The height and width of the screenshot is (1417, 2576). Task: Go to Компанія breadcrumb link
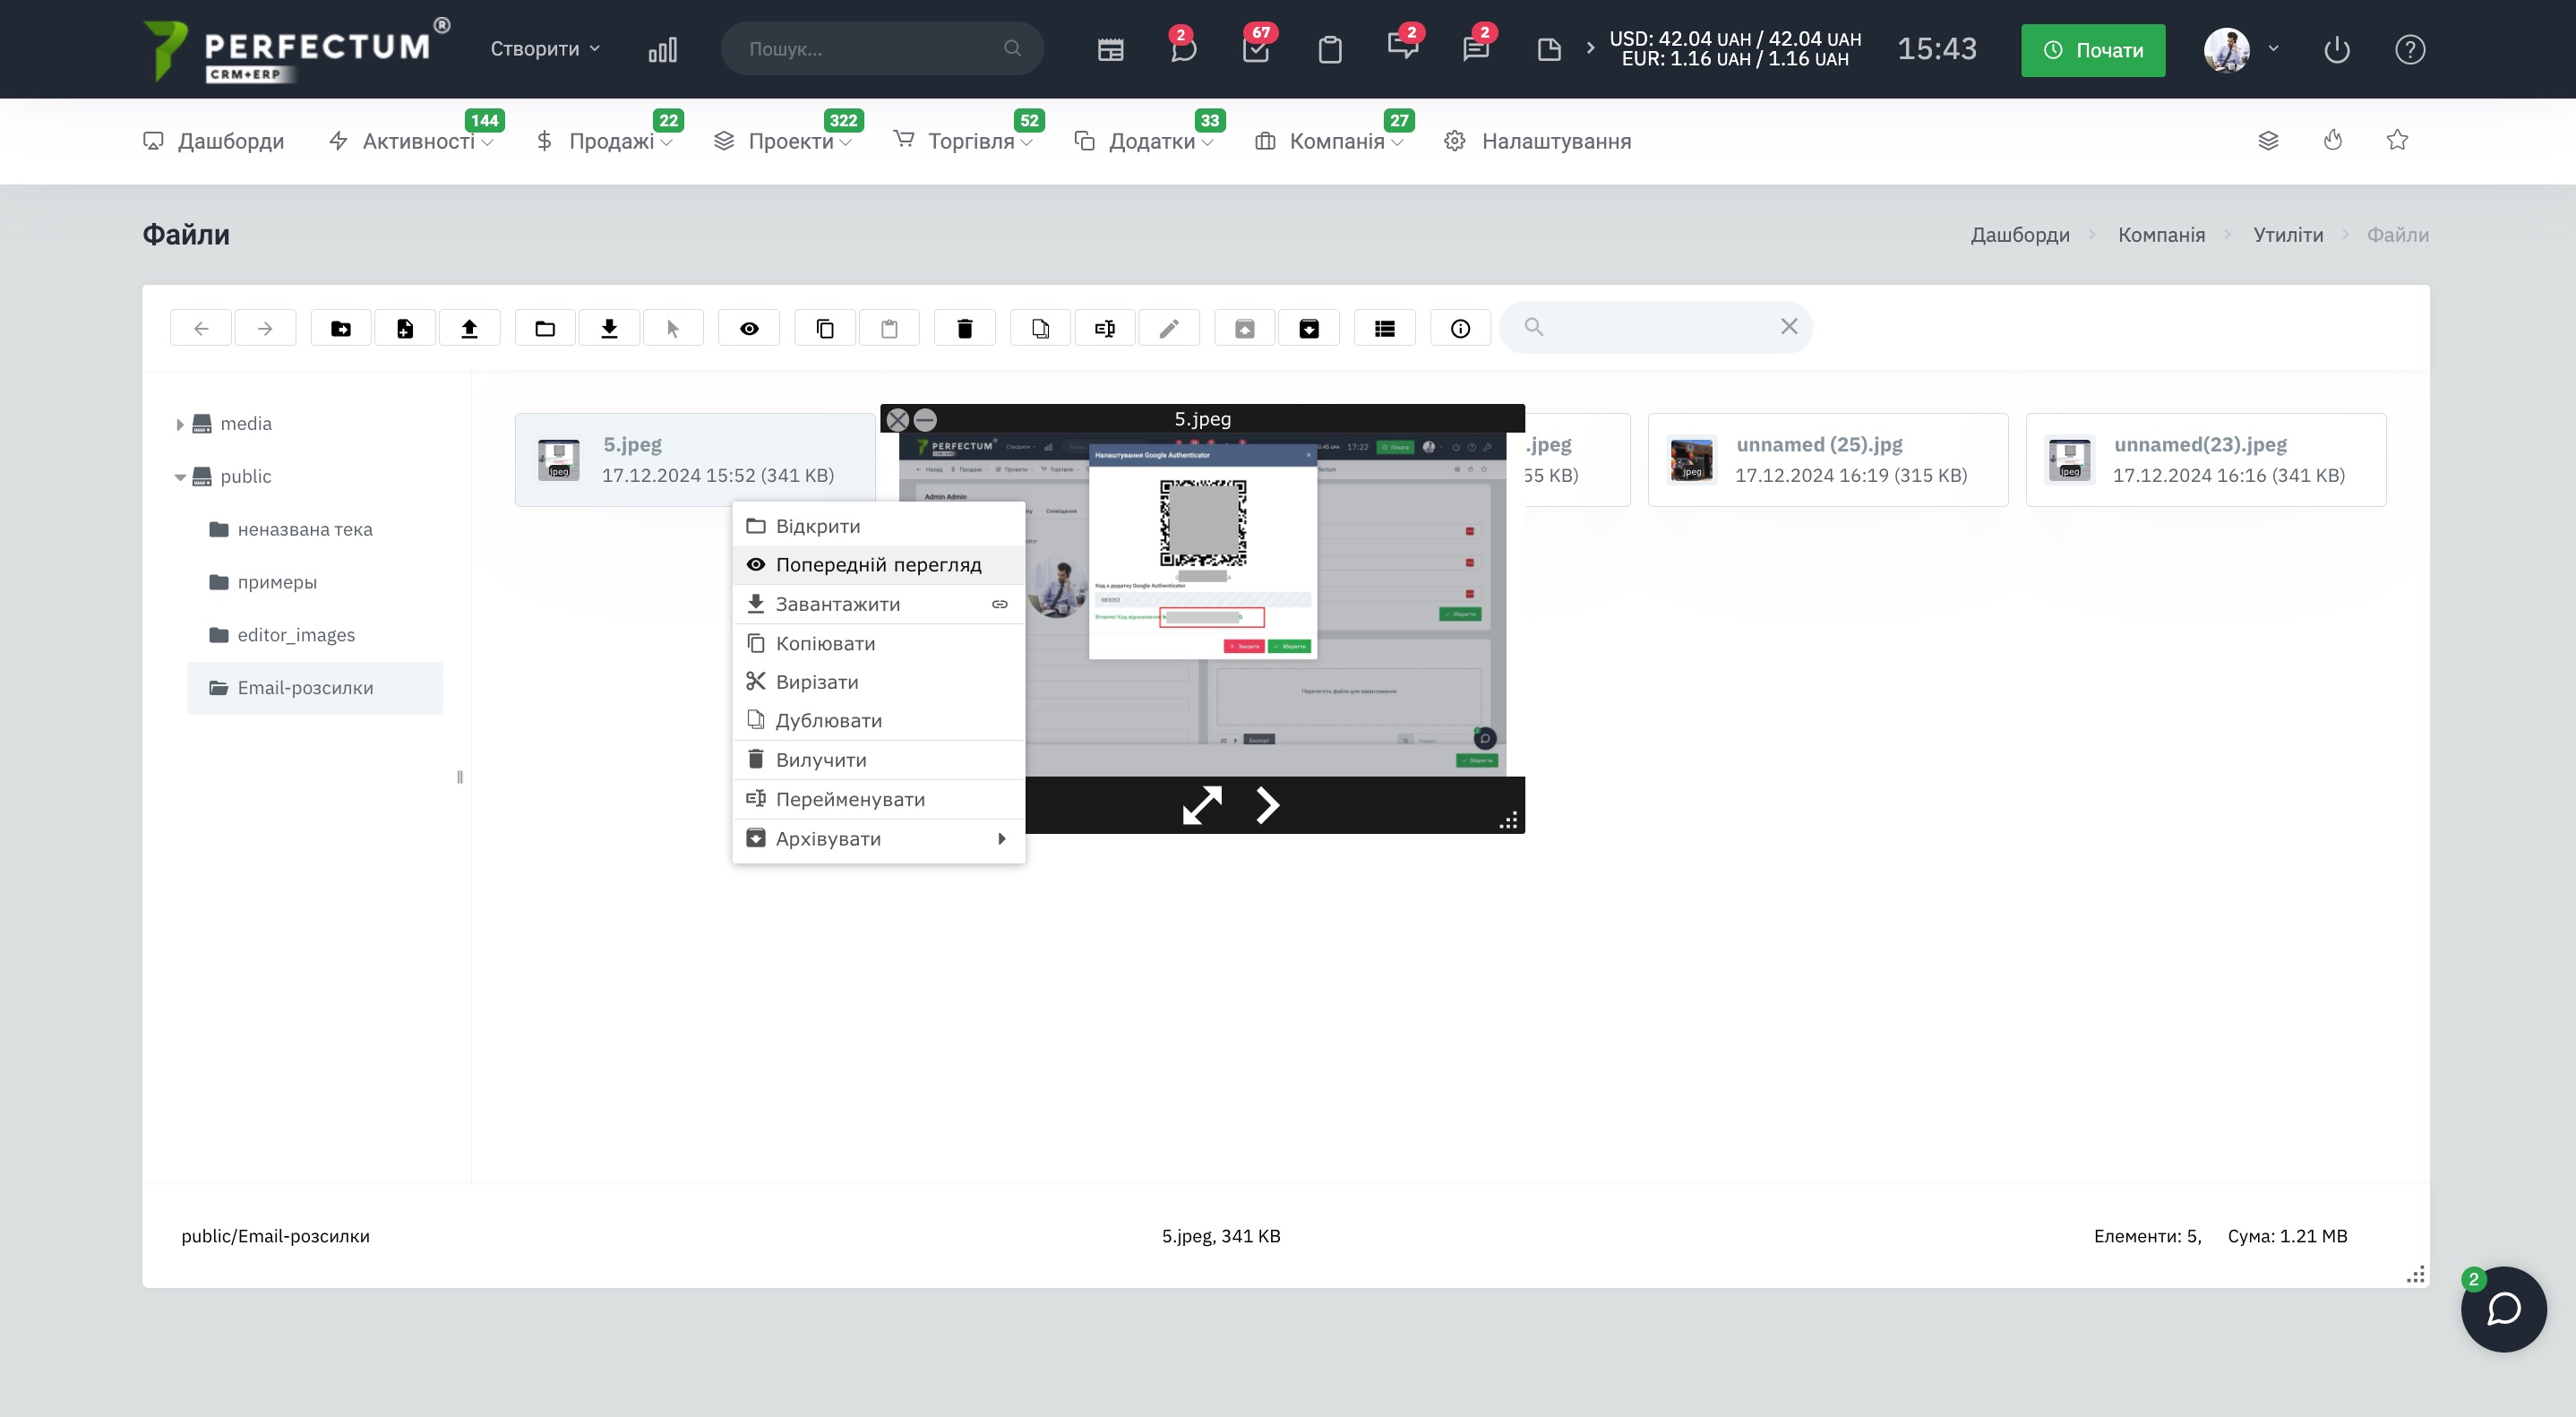pyautogui.click(x=2161, y=235)
